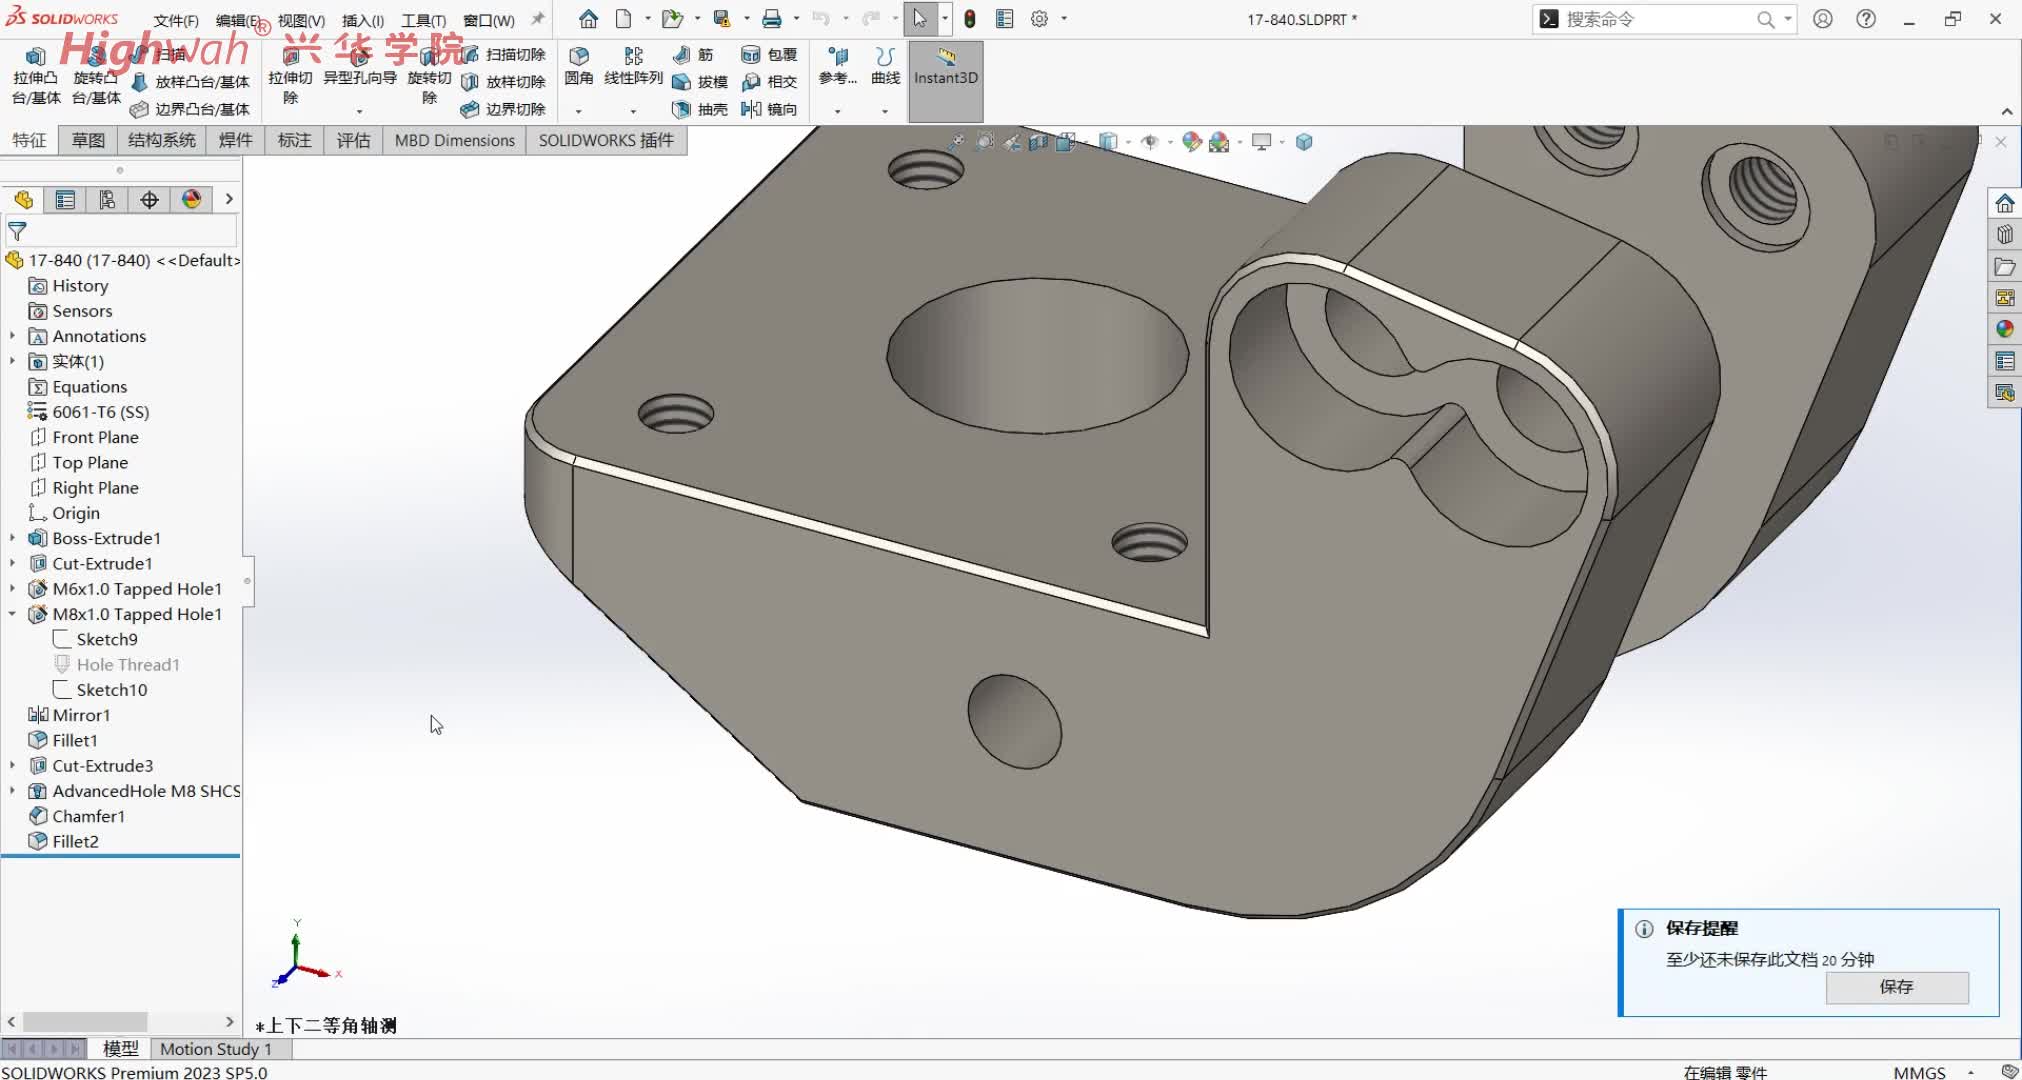Viewport: 2022px width, 1080px height.
Task: Click the 保存 button in save reminder
Action: tap(1896, 987)
